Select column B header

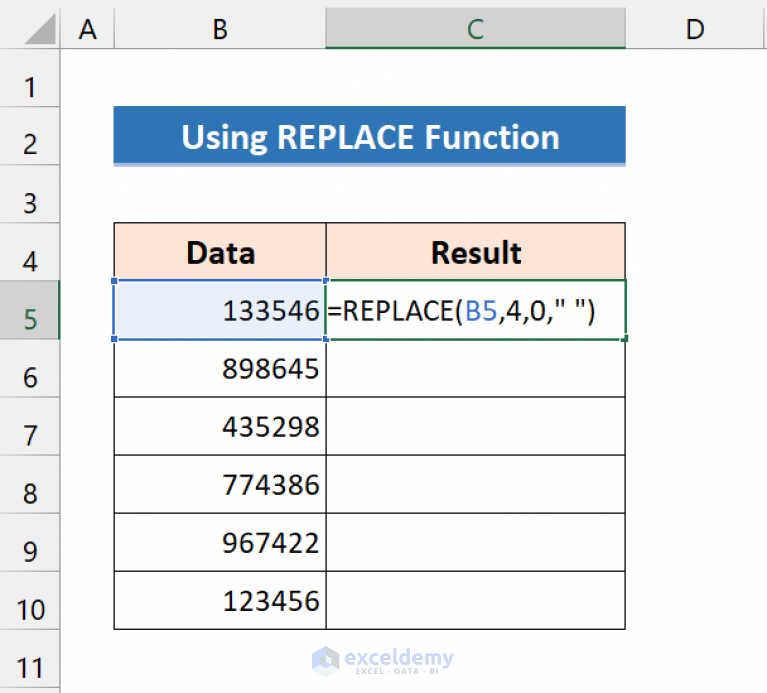[x=220, y=29]
